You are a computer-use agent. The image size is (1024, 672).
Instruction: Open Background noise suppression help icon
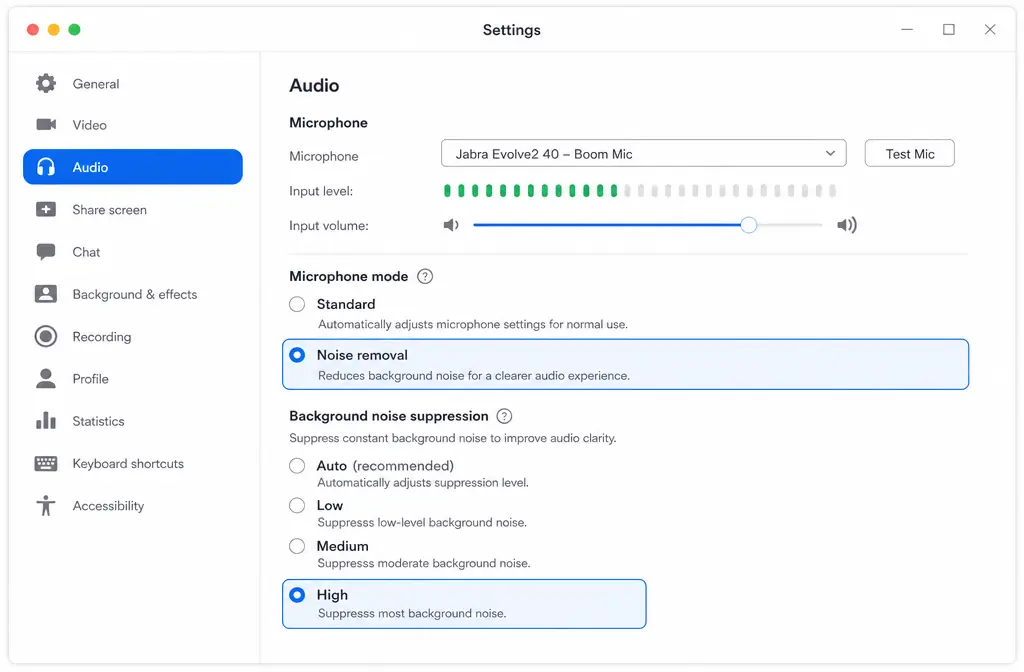[504, 416]
